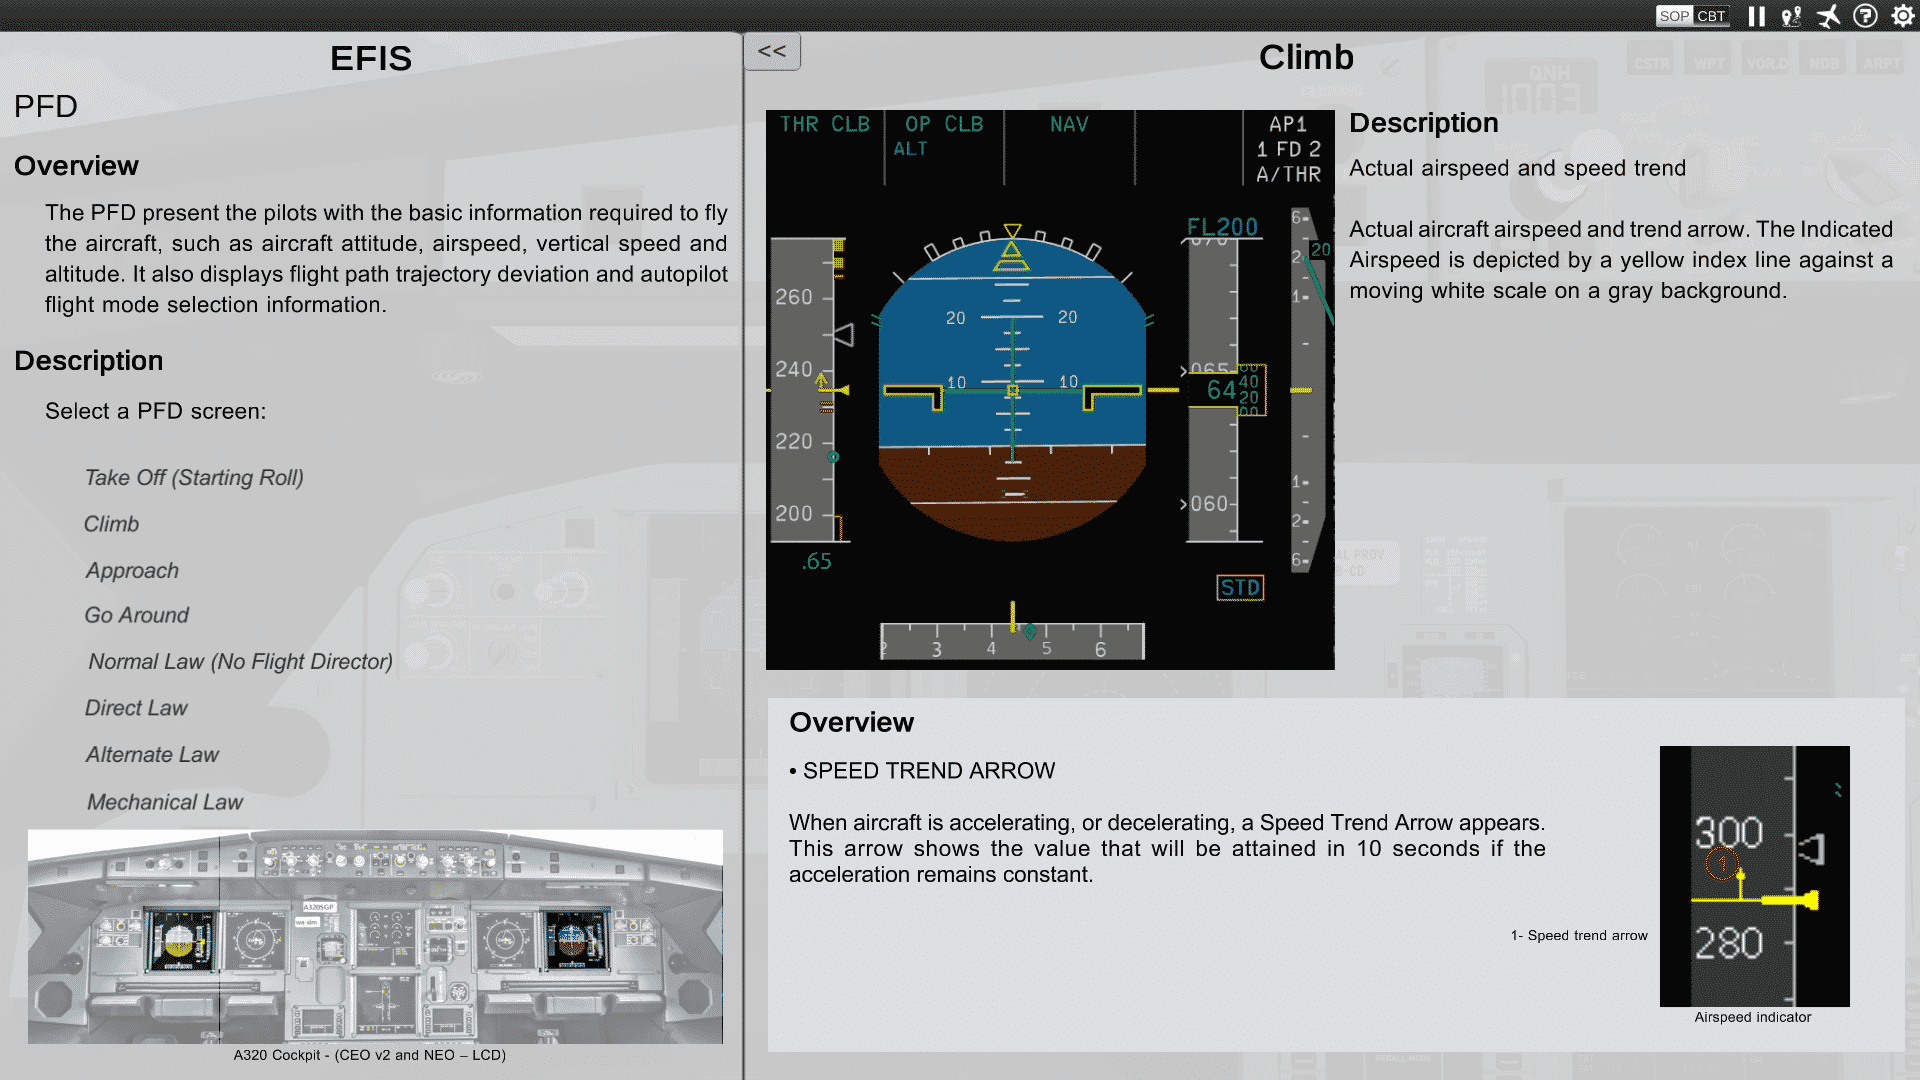This screenshot has width=1920, height=1080.
Task: Select the Climb PFD screen
Action: tap(111, 524)
